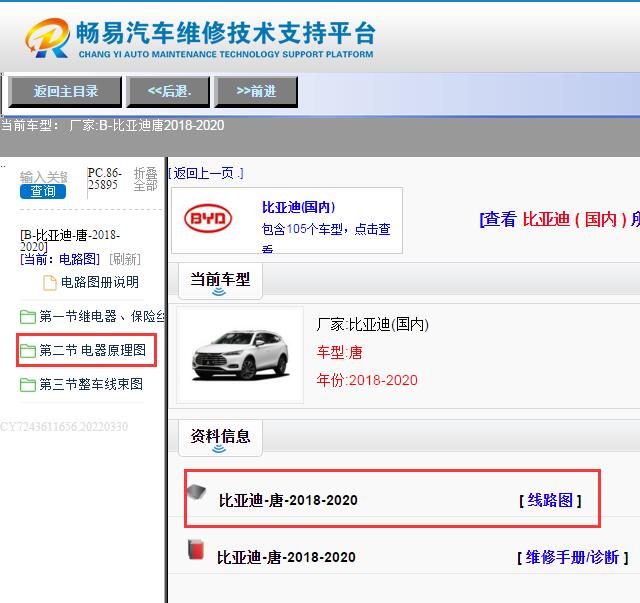This screenshot has height=603, width=640.
Task: Click 车型:唐 text
Action: pyautogui.click(x=340, y=352)
